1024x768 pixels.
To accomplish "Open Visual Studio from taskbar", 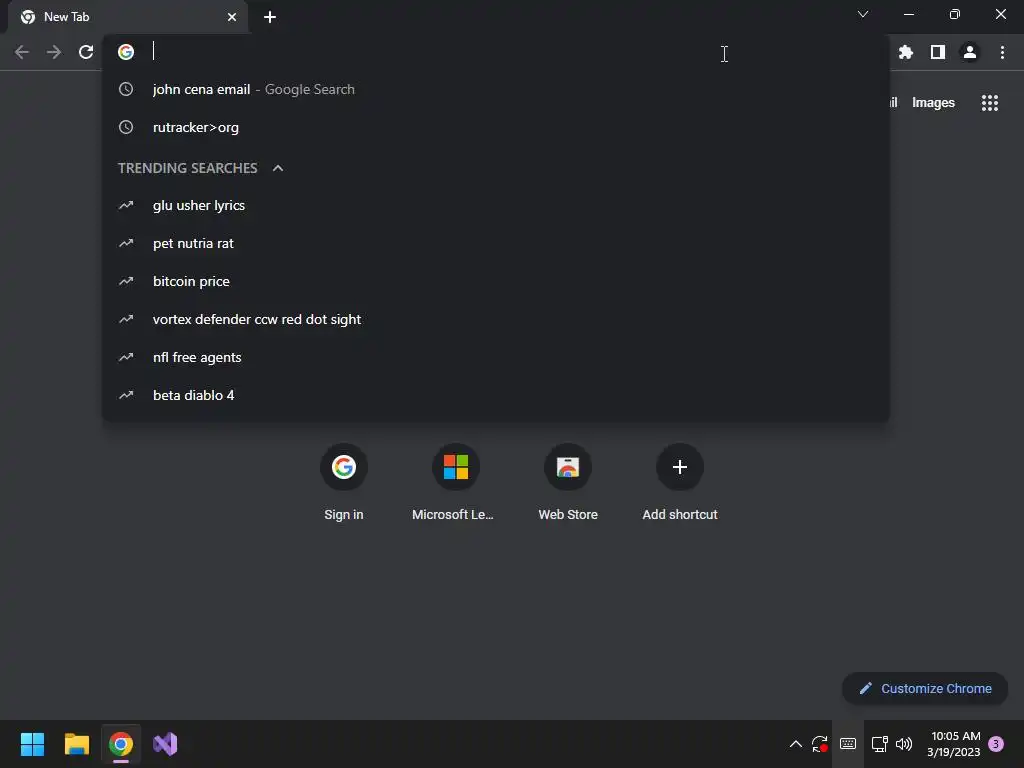I will (x=165, y=744).
